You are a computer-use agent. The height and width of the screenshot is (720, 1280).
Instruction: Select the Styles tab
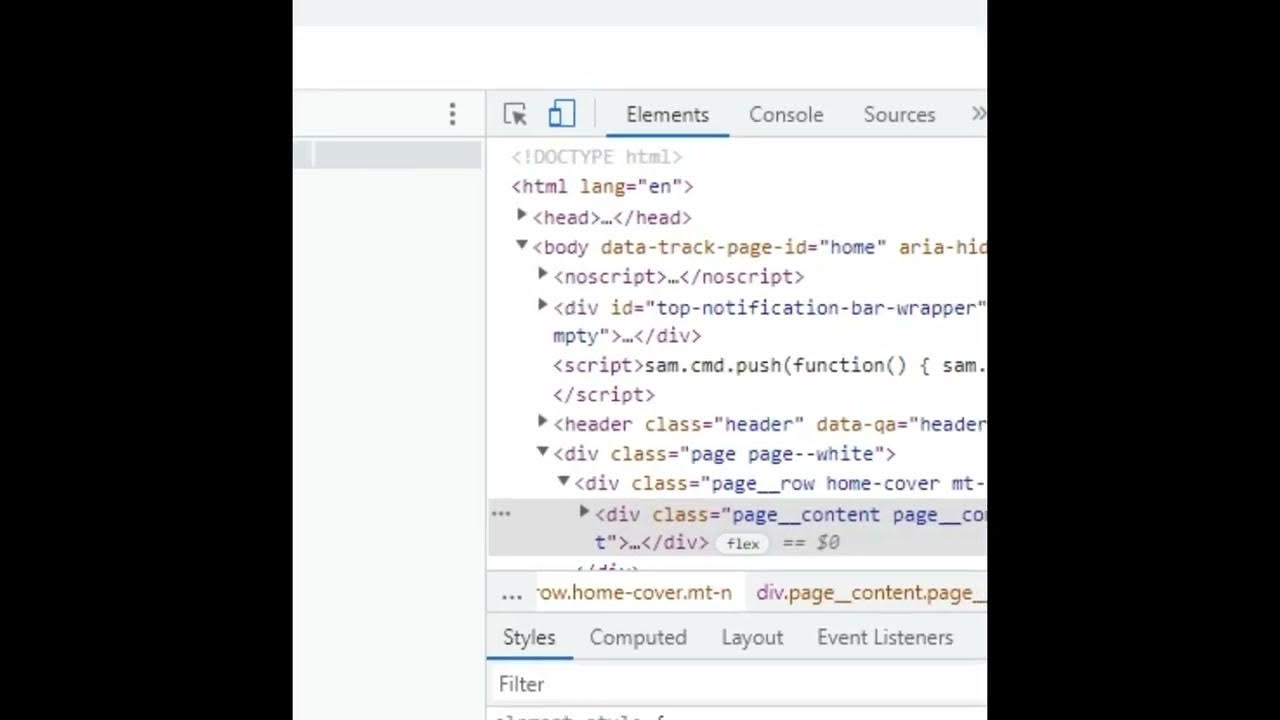(x=529, y=637)
